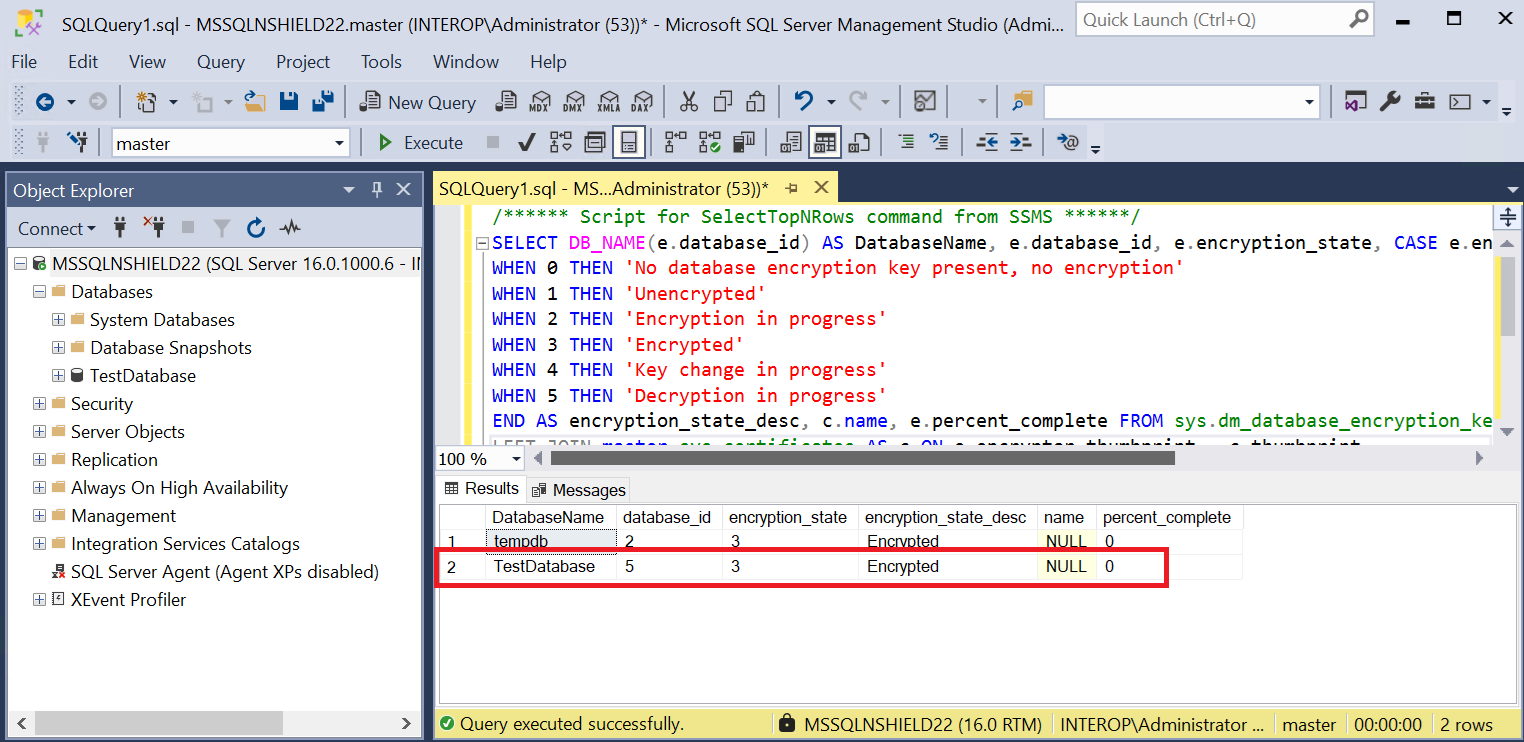Select the SQL Server Agent node
Image resolution: width=1524 pixels, height=742 pixels.
tap(225, 572)
